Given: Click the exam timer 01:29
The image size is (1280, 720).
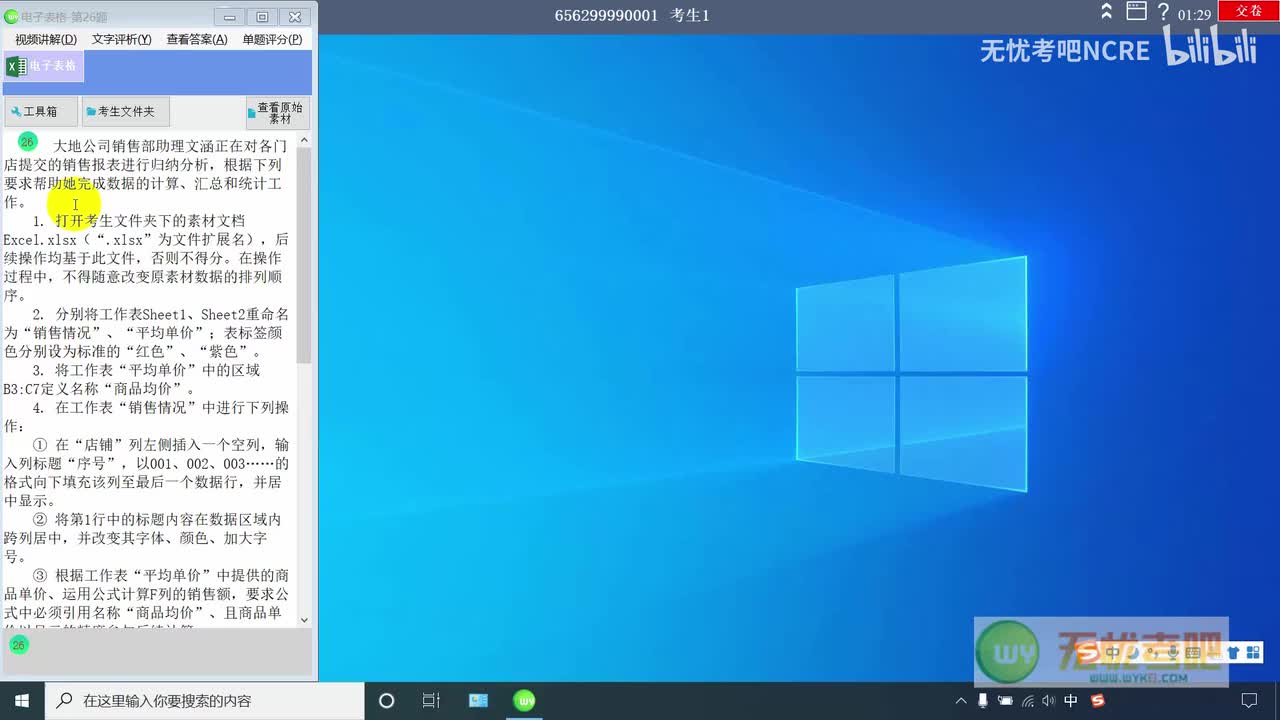Looking at the screenshot, I should click(x=1194, y=15).
